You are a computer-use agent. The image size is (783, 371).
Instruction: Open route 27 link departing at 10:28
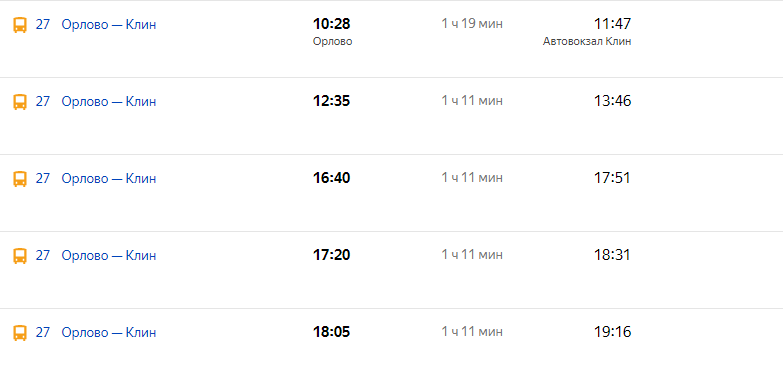[43, 24]
